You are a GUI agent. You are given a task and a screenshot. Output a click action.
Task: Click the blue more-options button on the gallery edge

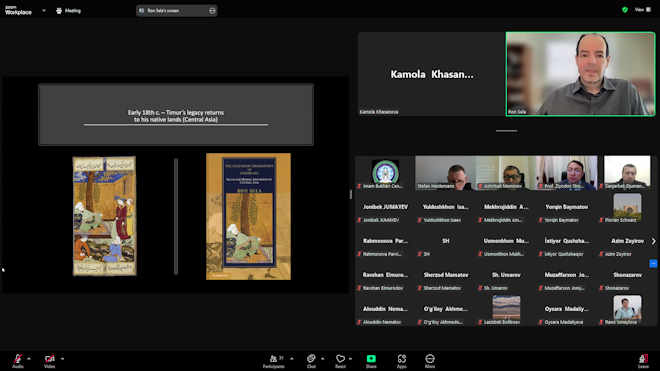pos(653,264)
